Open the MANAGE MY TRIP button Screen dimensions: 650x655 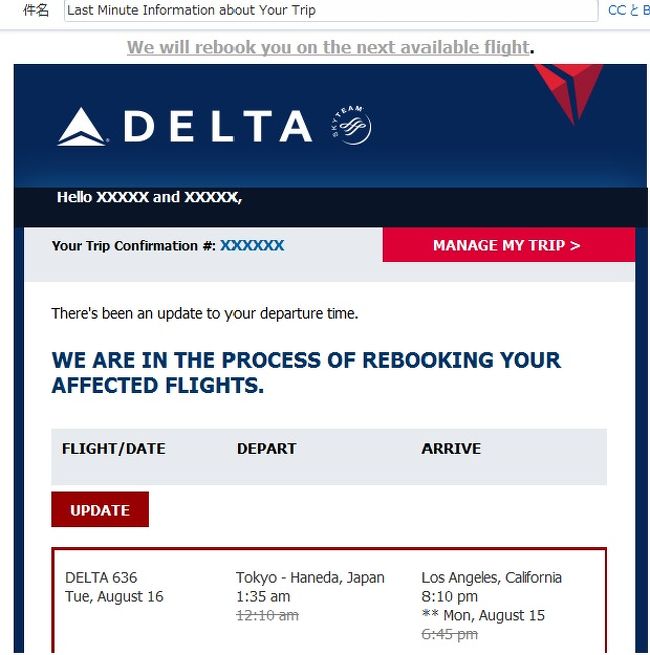pyautogui.click(x=509, y=245)
